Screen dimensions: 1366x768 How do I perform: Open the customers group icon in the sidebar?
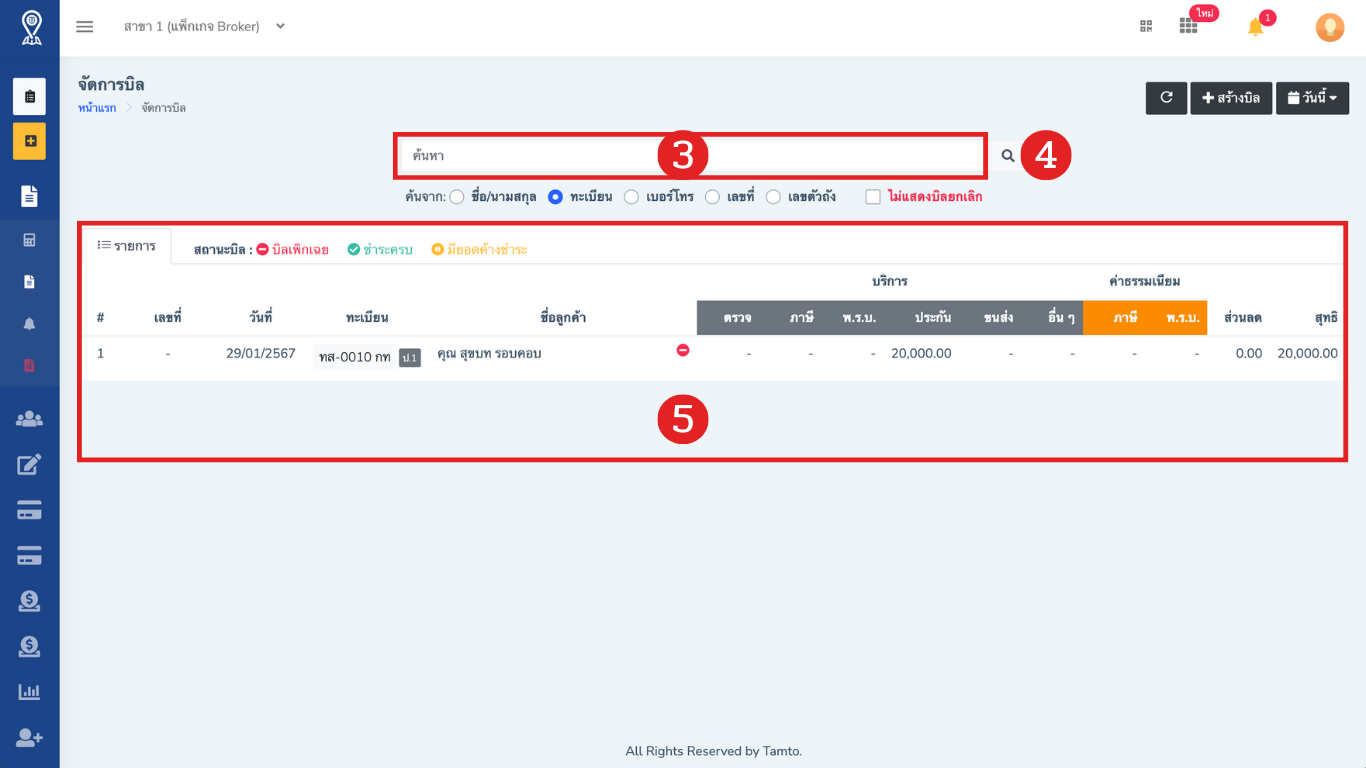pos(29,419)
